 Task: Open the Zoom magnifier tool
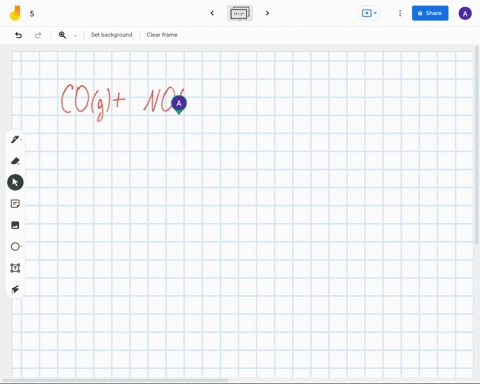(62, 35)
